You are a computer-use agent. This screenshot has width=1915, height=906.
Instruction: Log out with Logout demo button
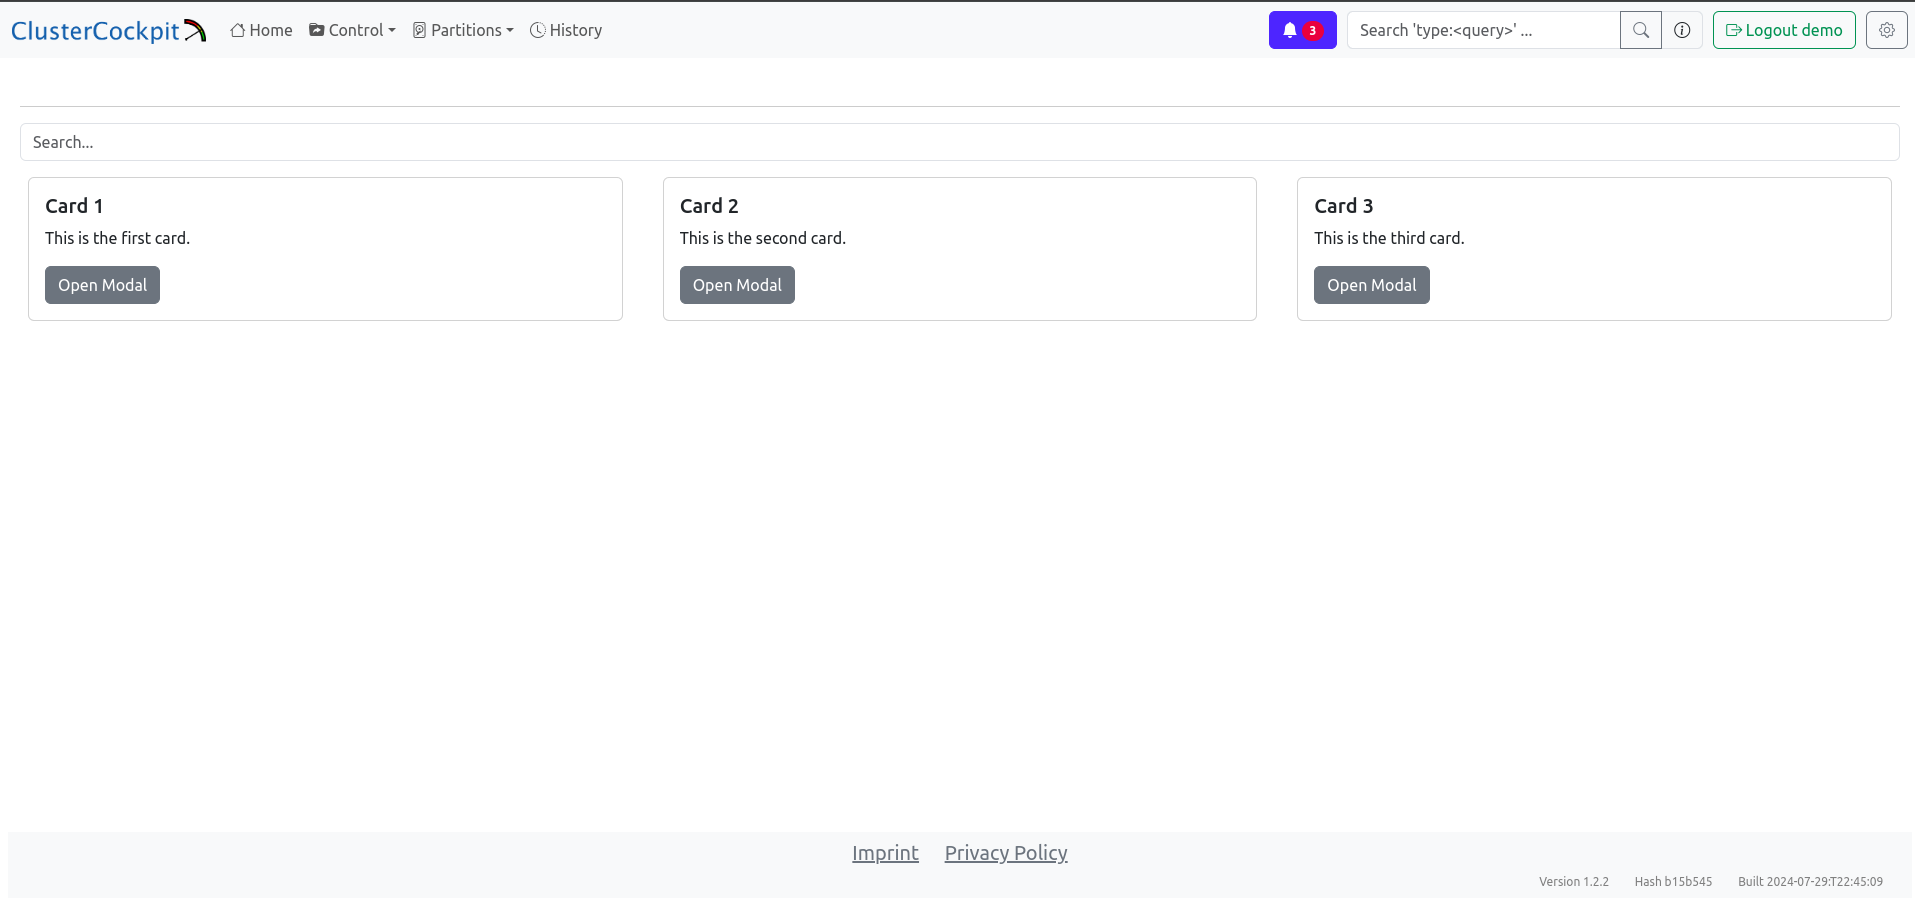click(1783, 30)
